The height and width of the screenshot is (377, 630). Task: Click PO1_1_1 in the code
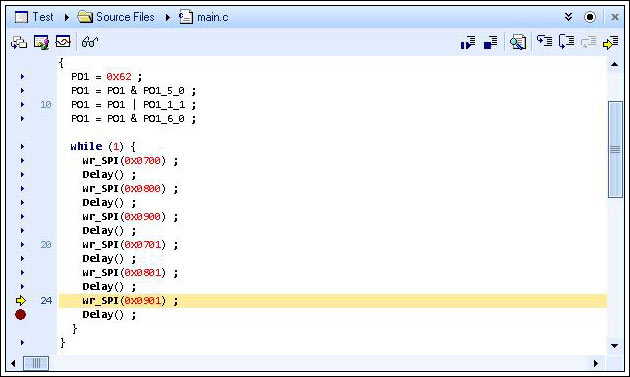164,105
